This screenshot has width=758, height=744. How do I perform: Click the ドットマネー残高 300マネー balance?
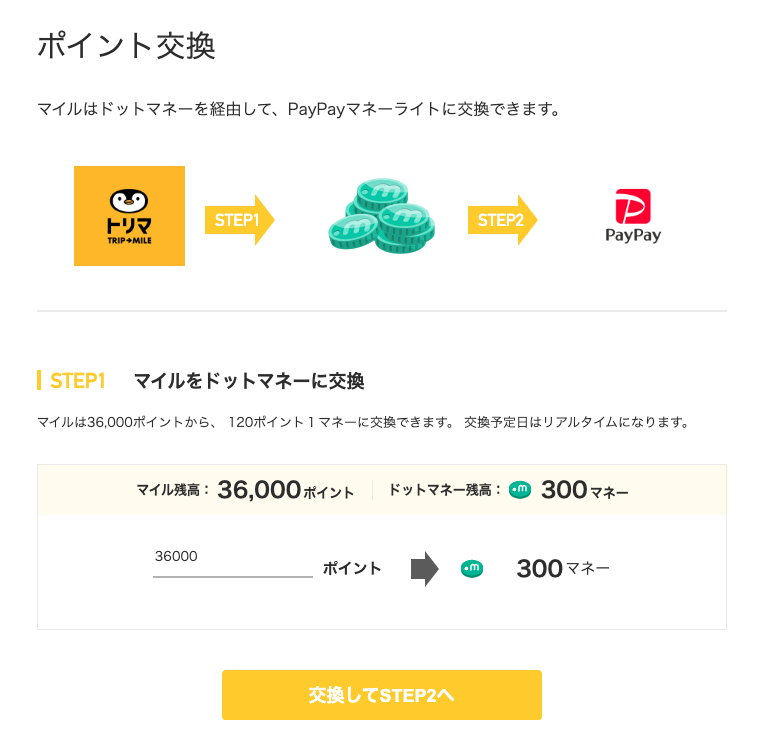(509, 490)
